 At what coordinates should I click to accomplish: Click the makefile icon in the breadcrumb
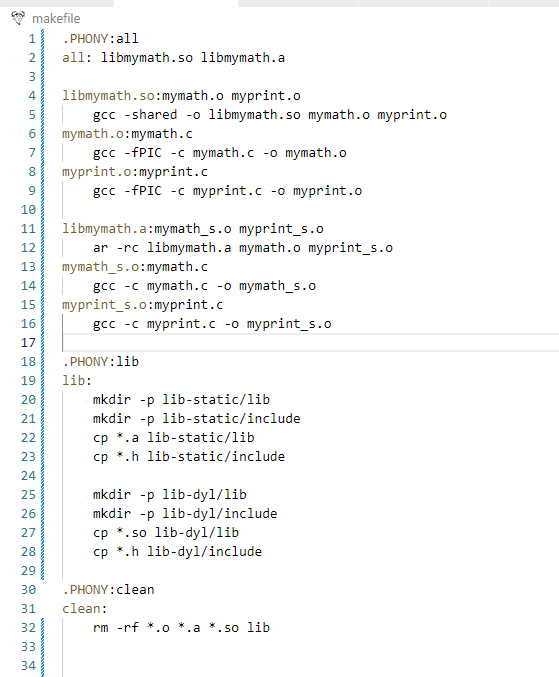(x=18, y=19)
